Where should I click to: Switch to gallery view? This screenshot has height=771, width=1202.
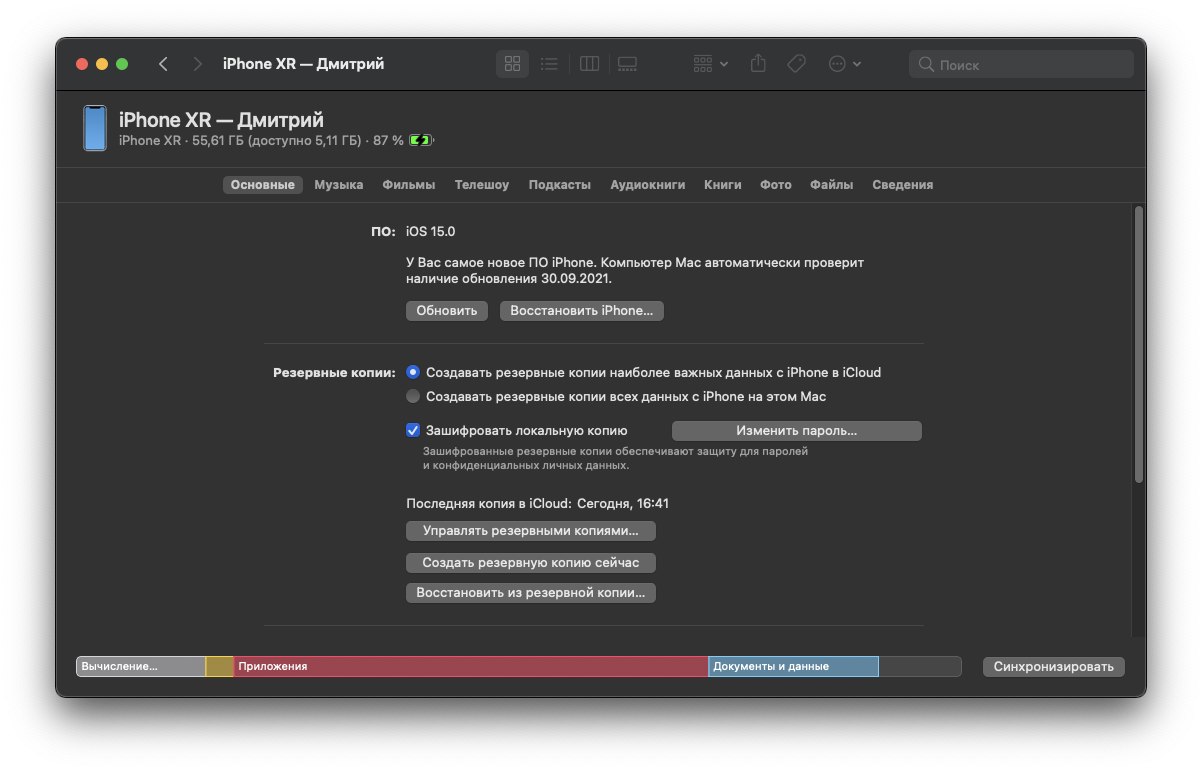(627, 64)
